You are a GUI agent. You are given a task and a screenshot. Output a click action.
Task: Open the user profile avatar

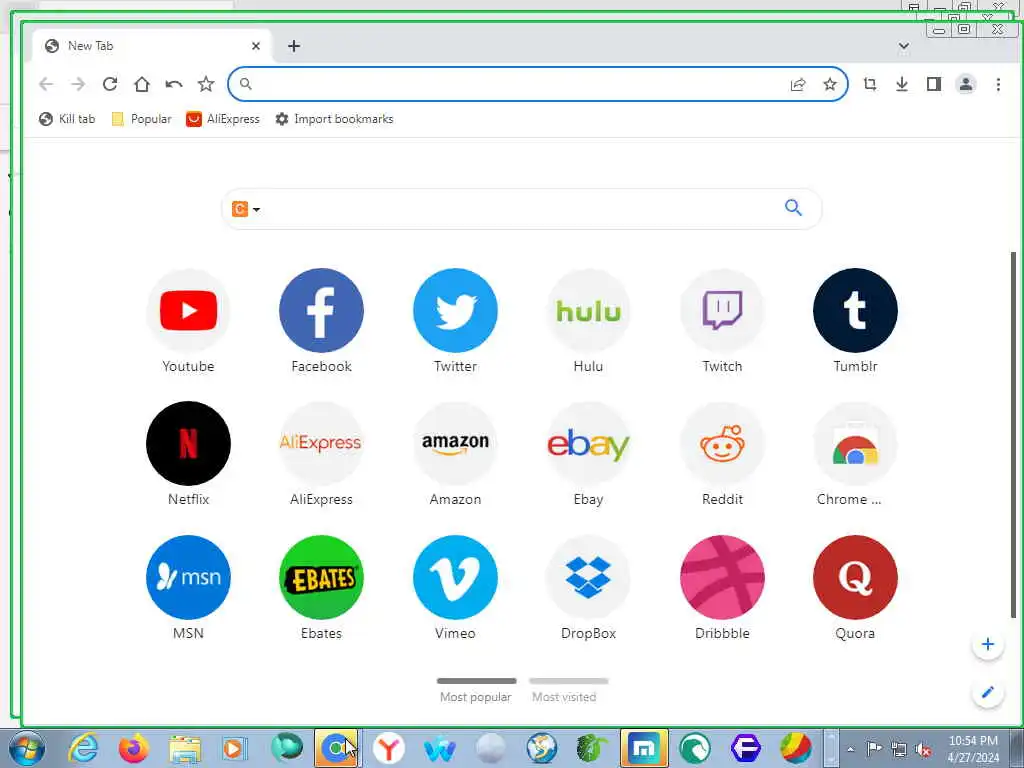(965, 84)
